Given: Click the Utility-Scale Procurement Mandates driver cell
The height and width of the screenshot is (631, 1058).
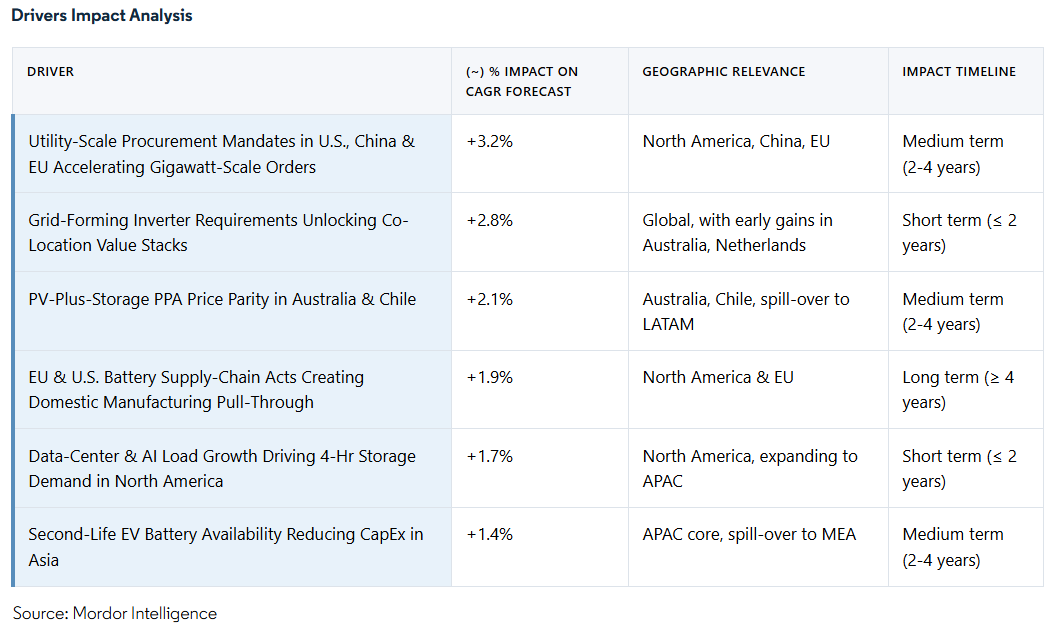Looking at the screenshot, I should tap(221, 154).
